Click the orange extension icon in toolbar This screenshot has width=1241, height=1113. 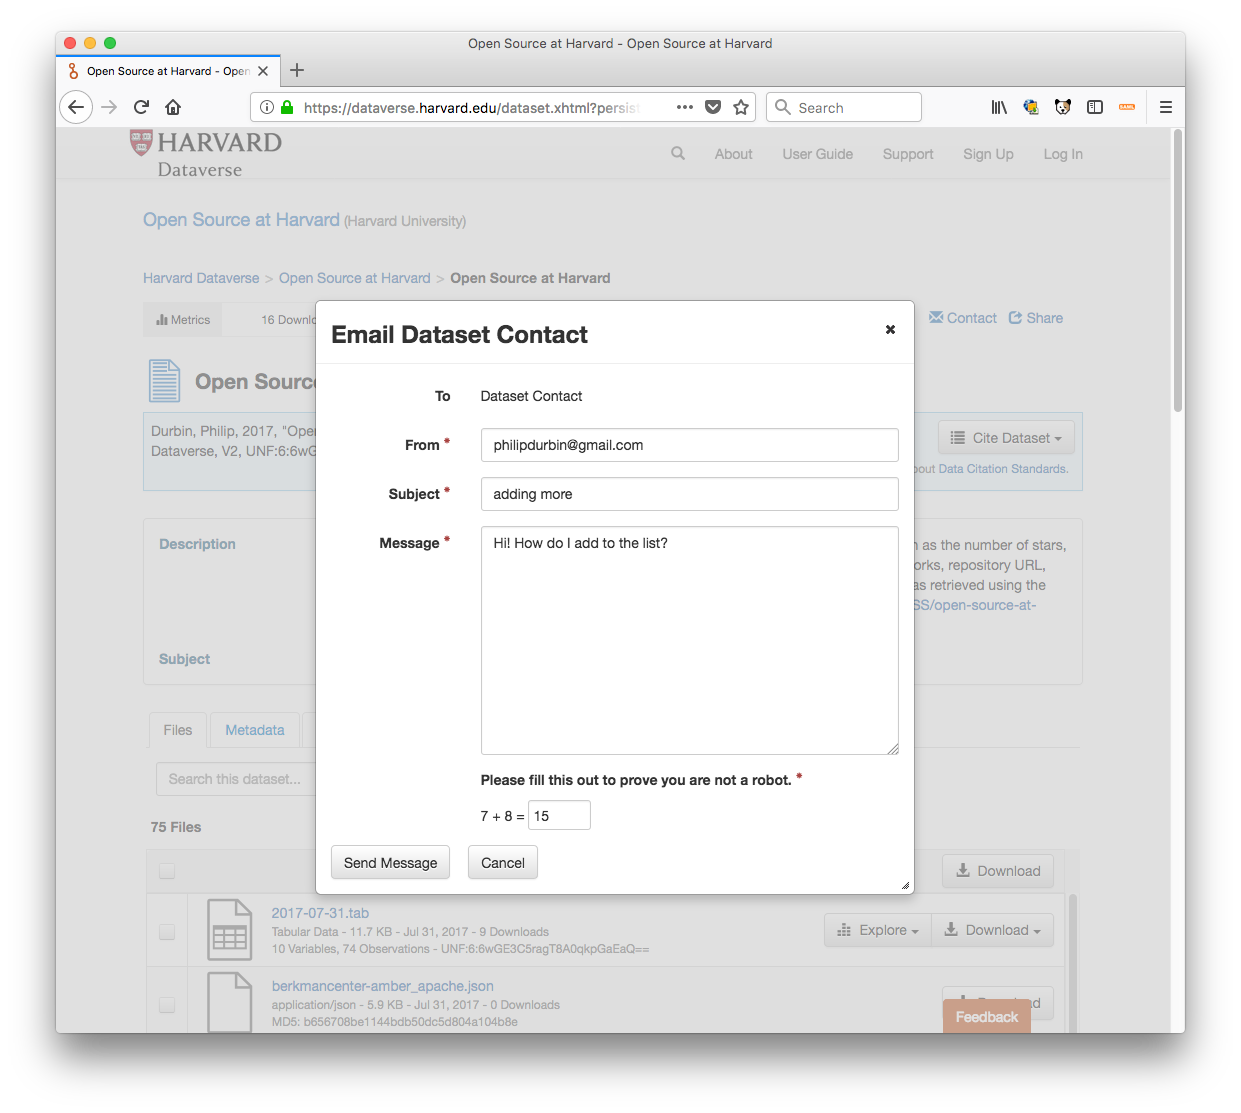coord(1127,107)
